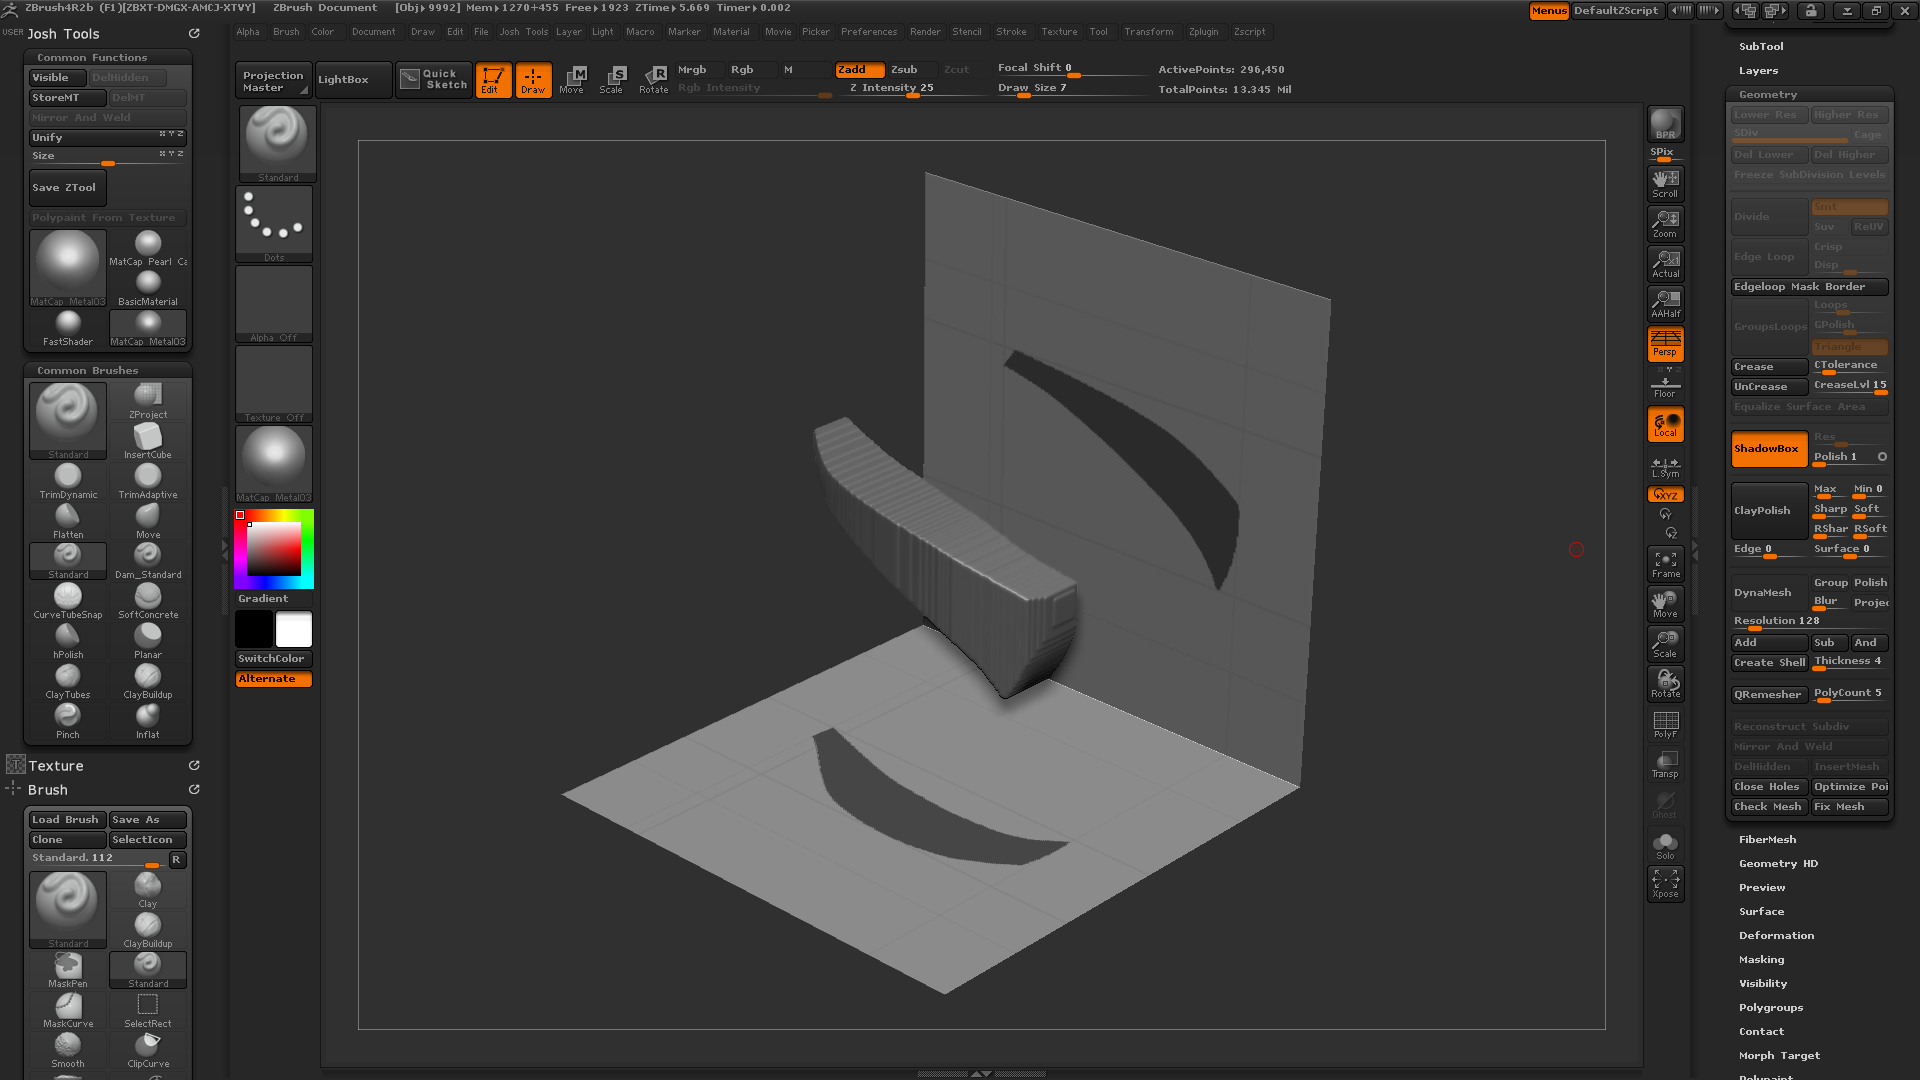Click the Actual size icon
Viewport: 1920px width, 1080px height.
[1665, 263]
